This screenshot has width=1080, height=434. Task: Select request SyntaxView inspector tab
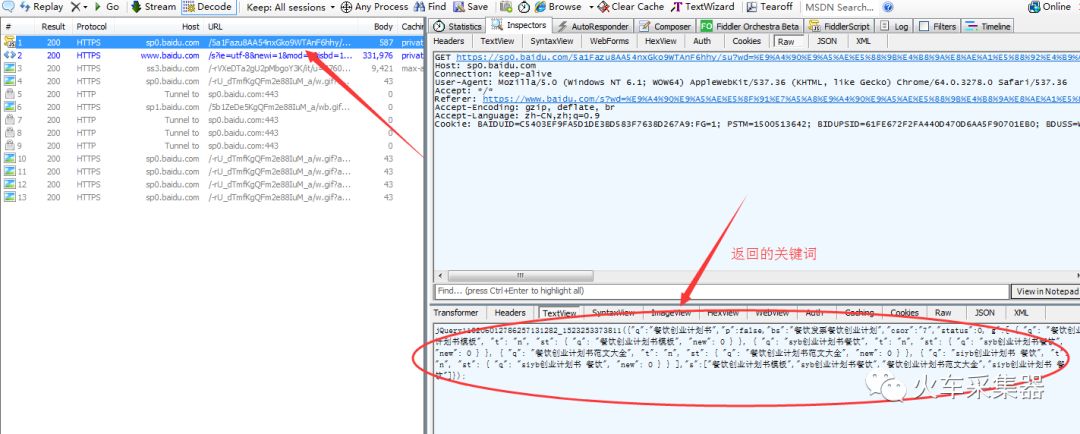[x=552, y=41]
